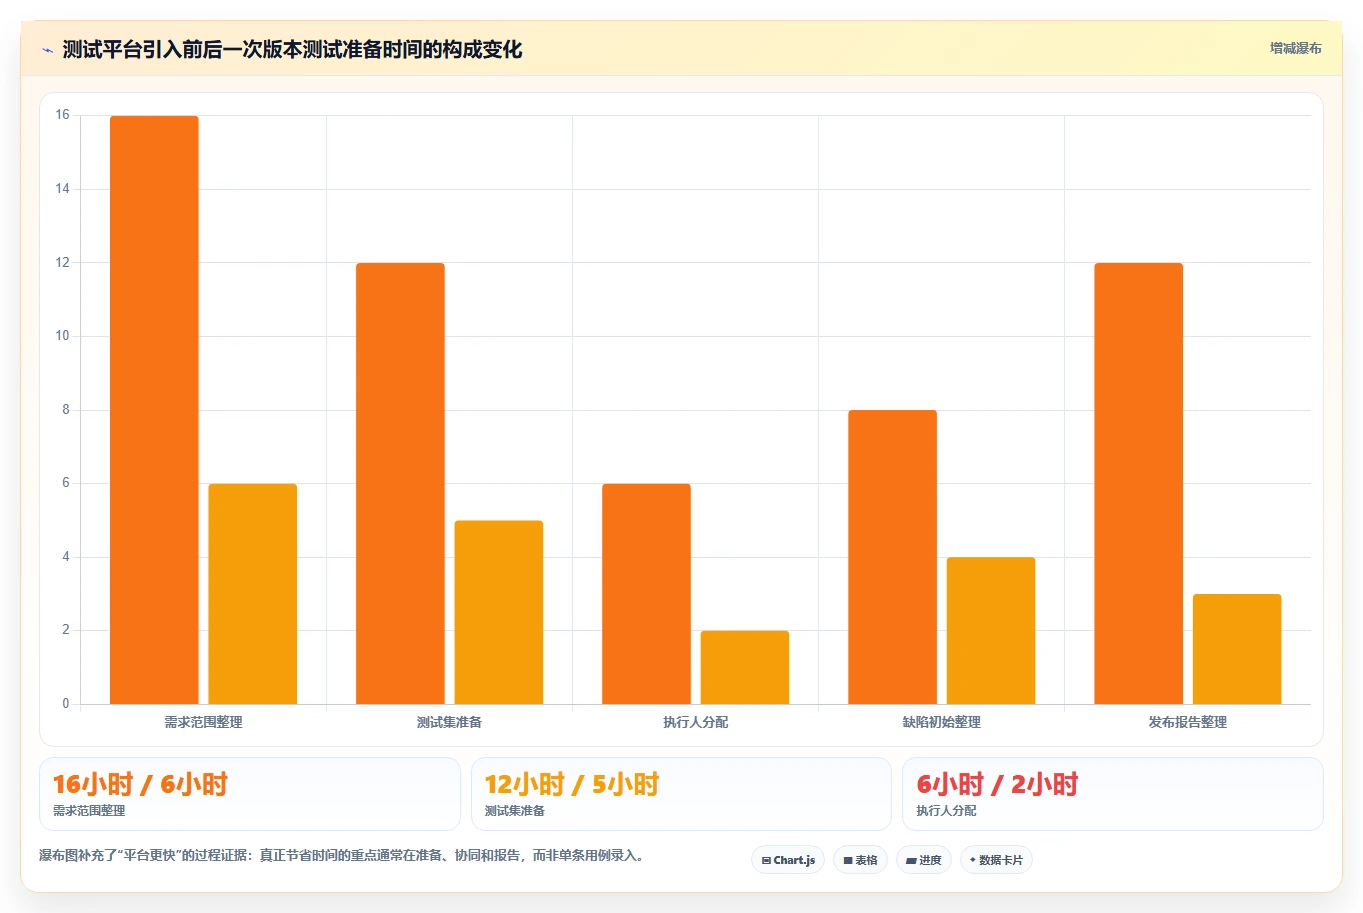Image resolution: width=1363 pixels, height=913 pixels.
Task: Open the 6小时 / 2小时 data card
Action: click(1112, 794)
